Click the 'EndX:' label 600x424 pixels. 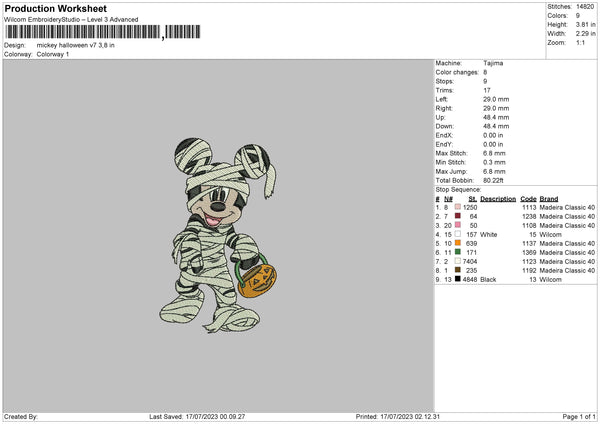pos(444,135)
